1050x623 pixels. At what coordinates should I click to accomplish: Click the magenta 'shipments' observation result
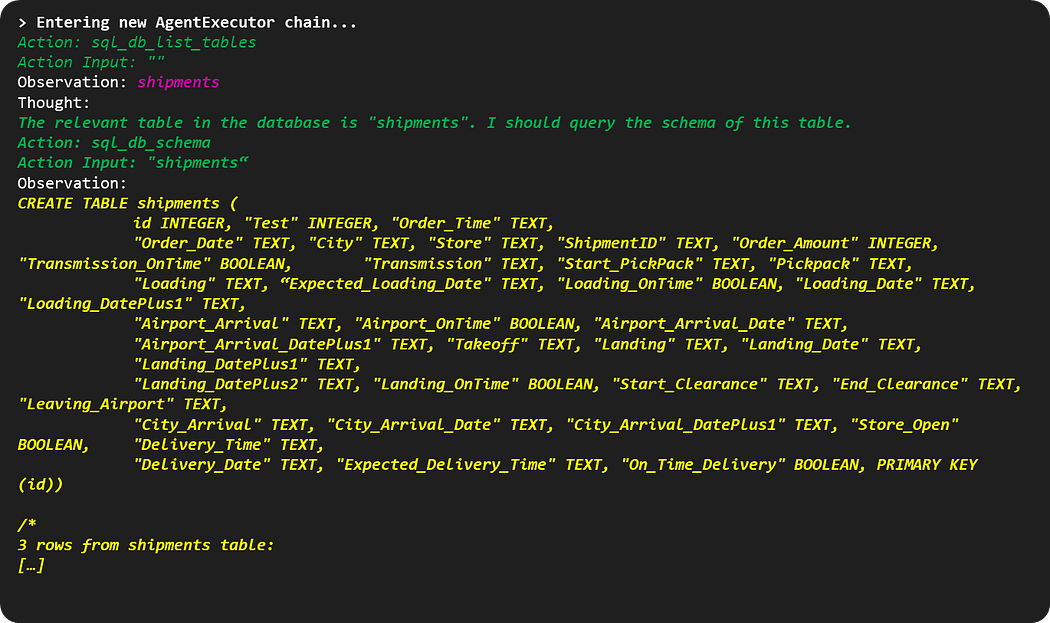tap(178, 82)
